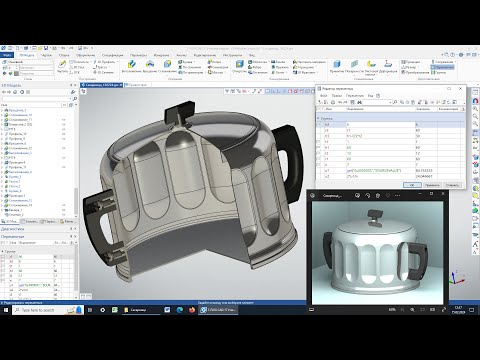
Task: Toggle visibility eye for Профиль_10 row
Action: tap(63, 134)
